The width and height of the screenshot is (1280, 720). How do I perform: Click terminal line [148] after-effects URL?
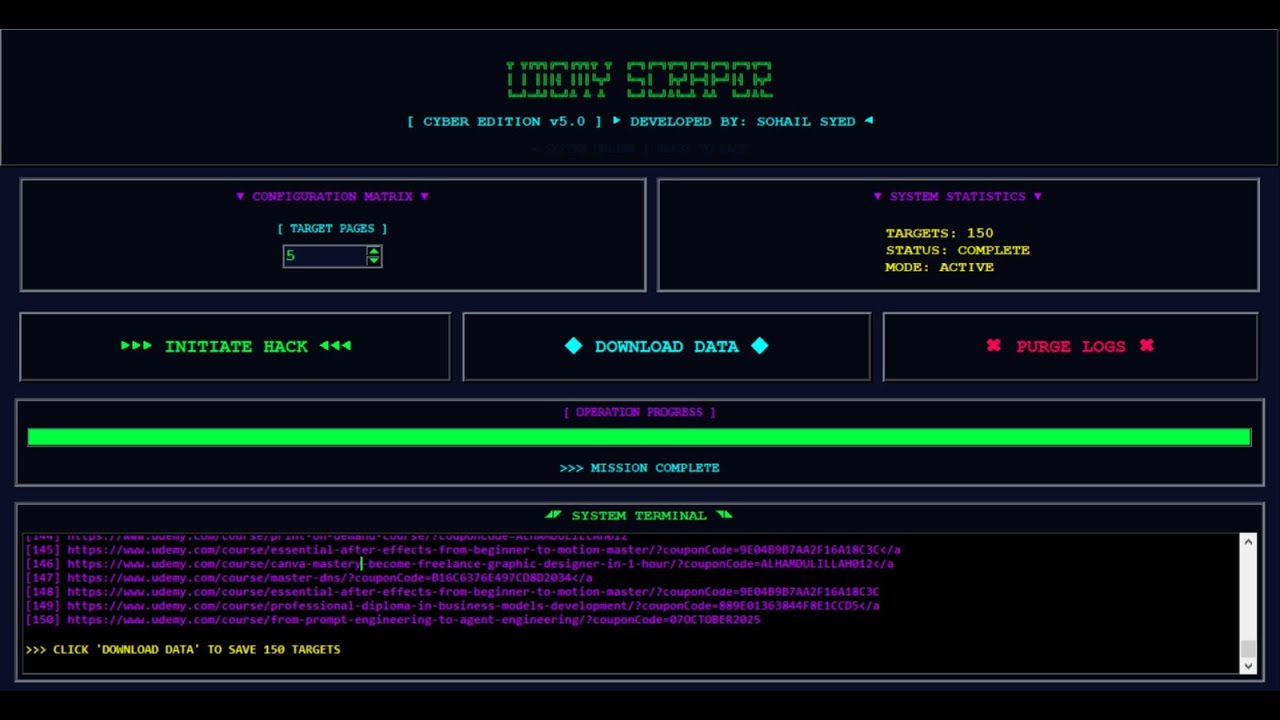[x=453, y=591]
